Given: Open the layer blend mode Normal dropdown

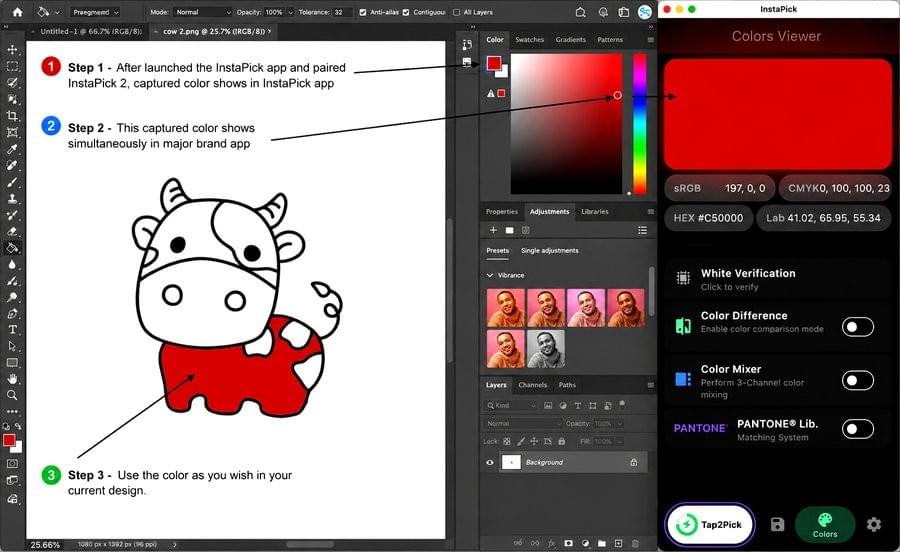Looking at the screenshot, I should (522, 423).
